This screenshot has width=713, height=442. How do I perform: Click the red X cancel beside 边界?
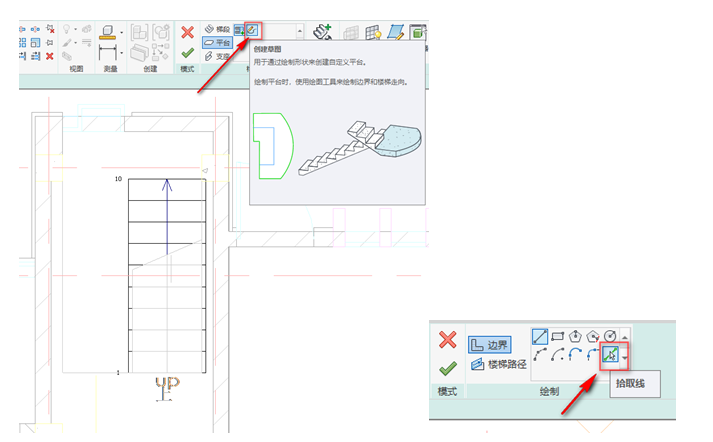448,341
